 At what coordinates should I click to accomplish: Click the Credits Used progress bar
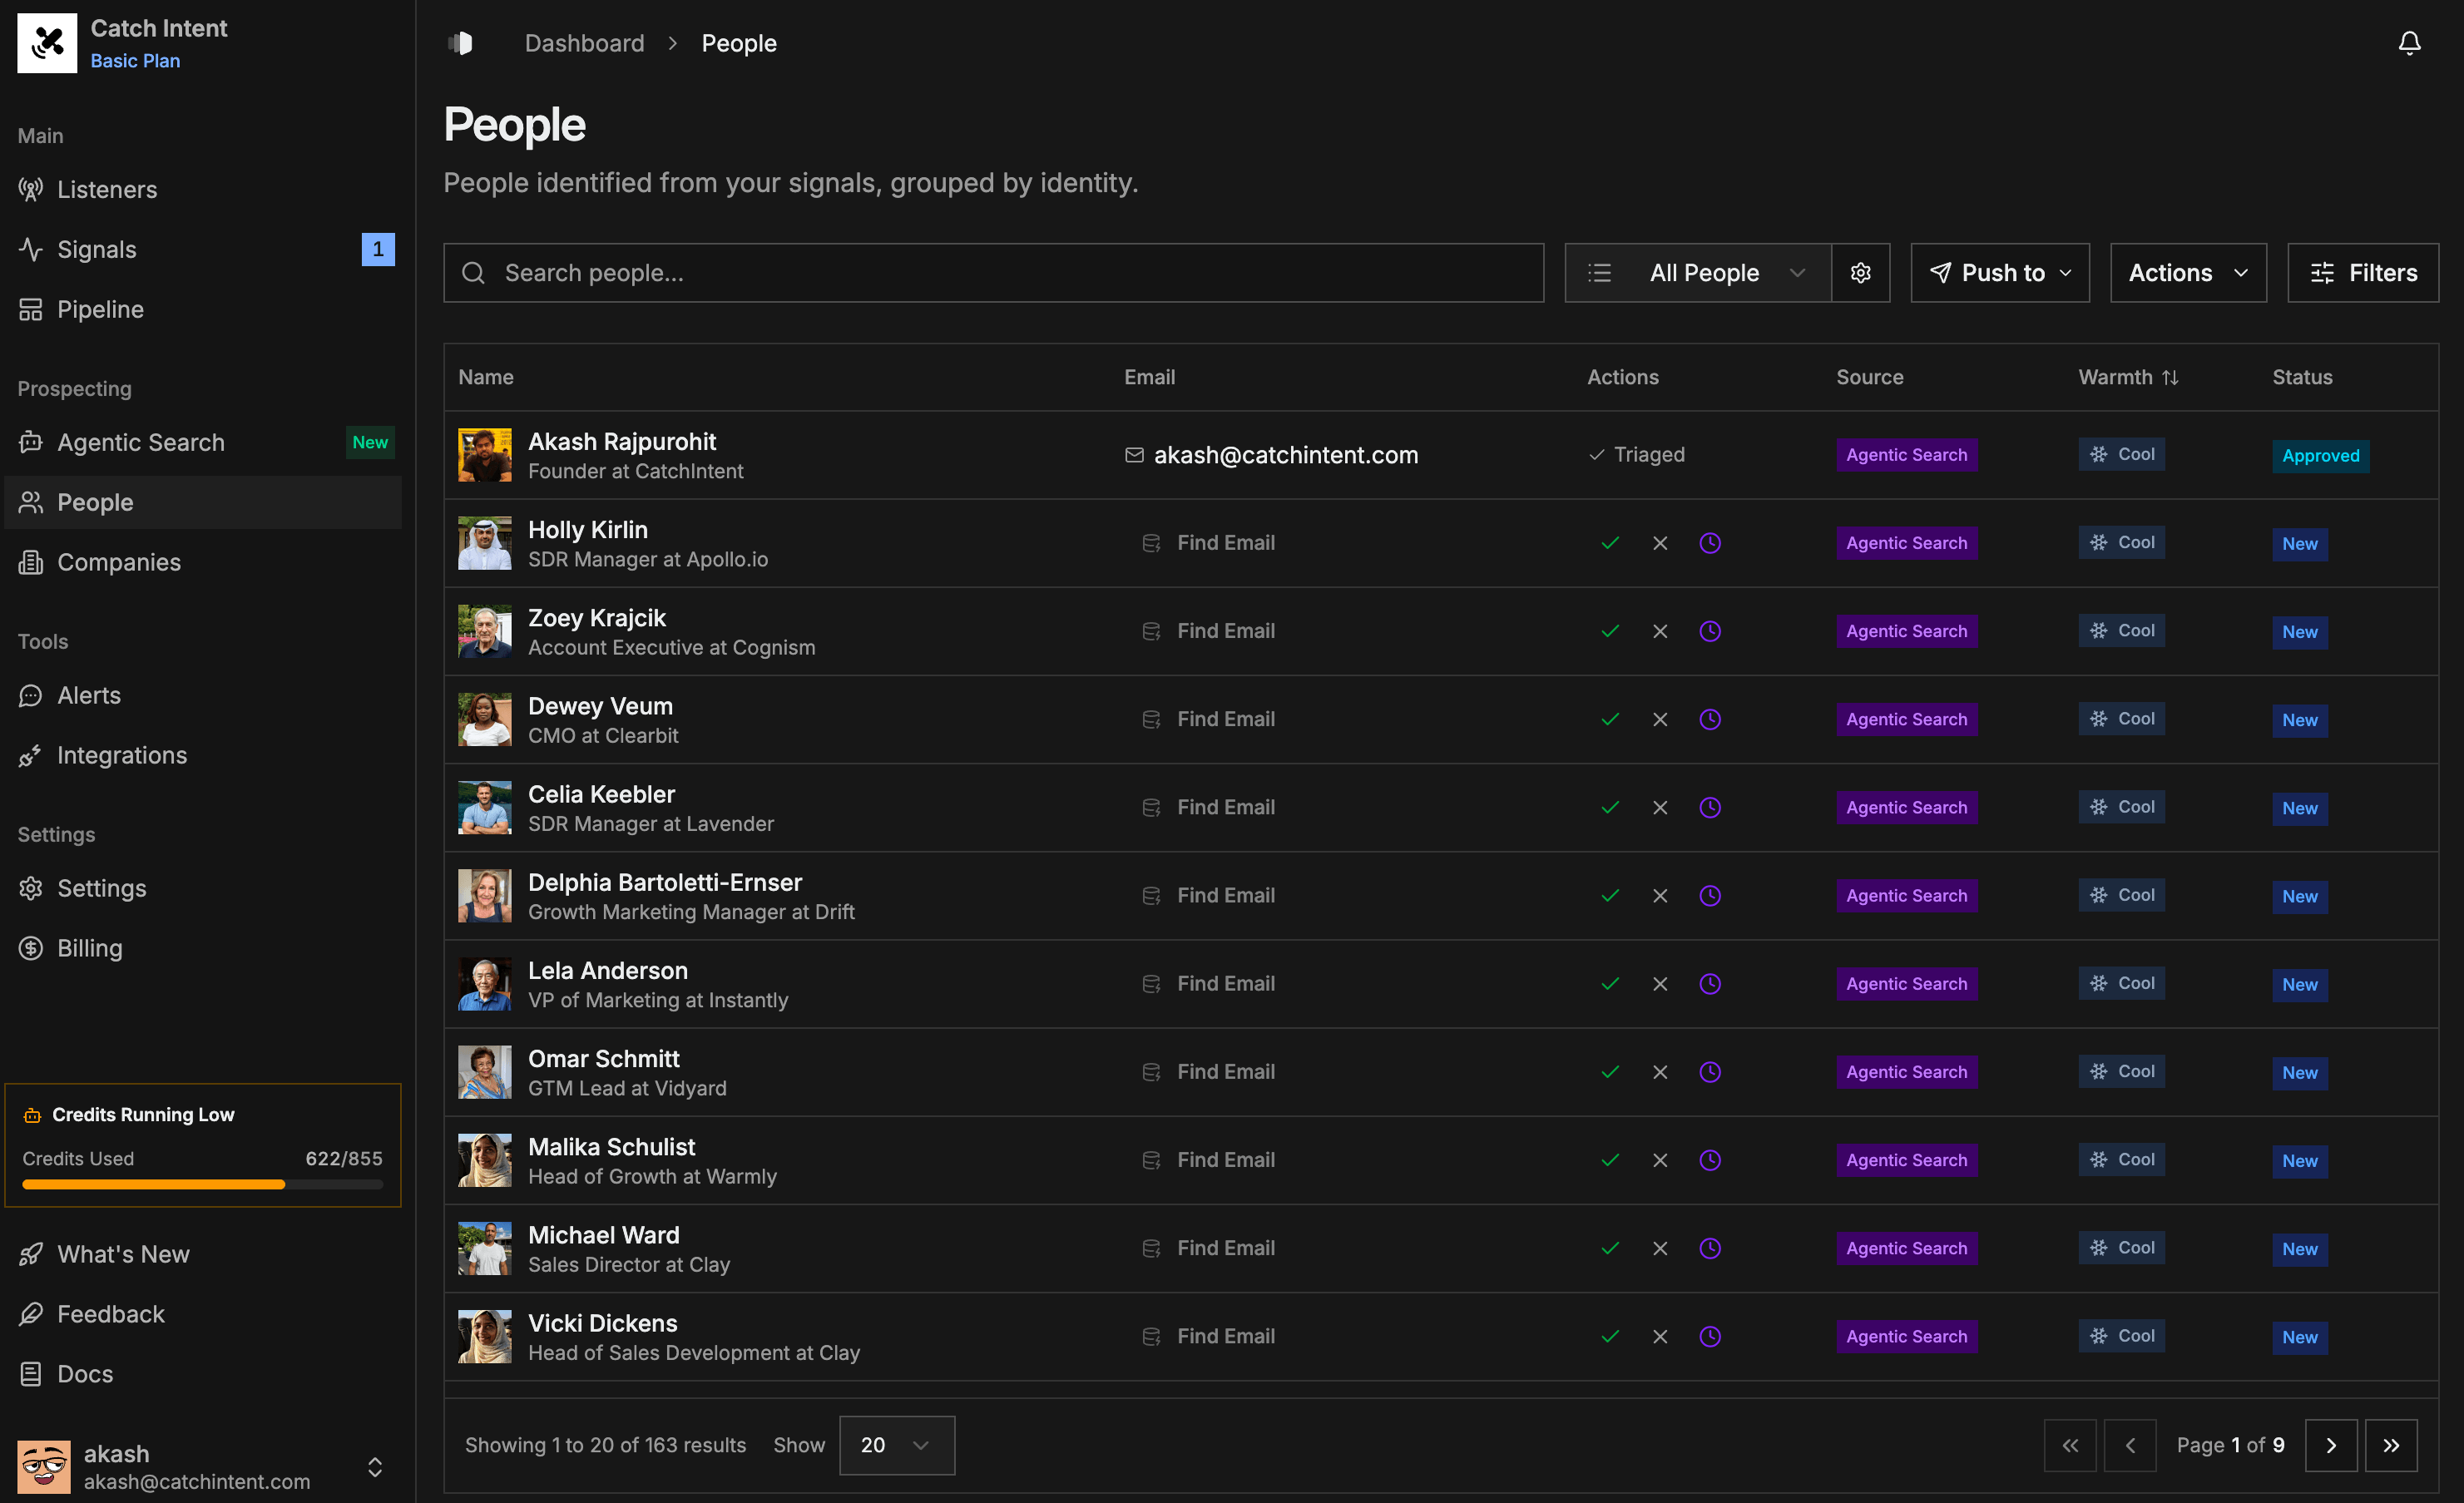tap(202, 1184)
